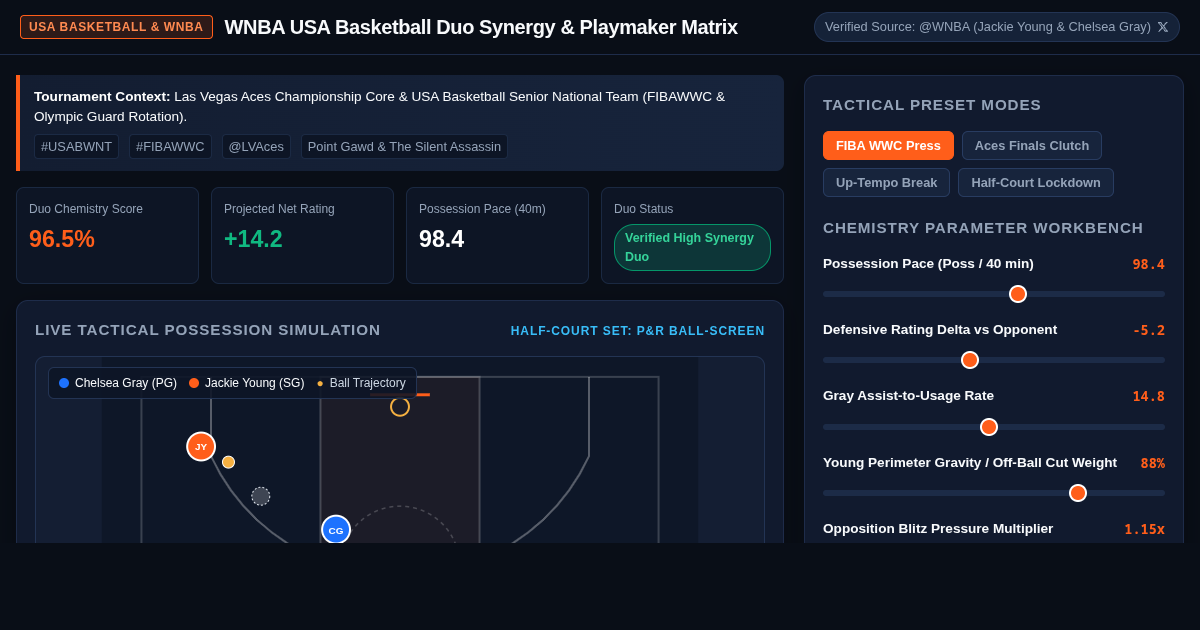The width and height of the screenshot is (1200, 630).
Task: Click the Opposition Blitz Pressure Multiplier label
Action: tap(938, 528)
